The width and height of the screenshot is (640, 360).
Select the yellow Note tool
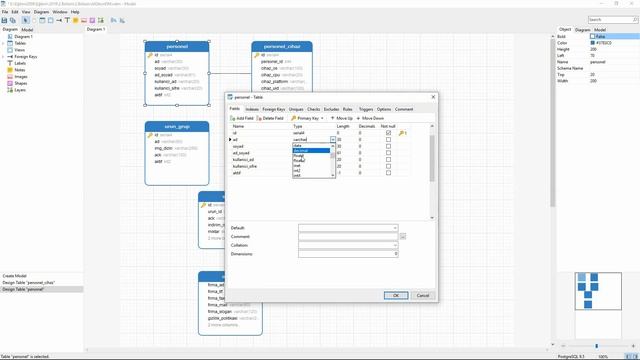coord(76,20)
